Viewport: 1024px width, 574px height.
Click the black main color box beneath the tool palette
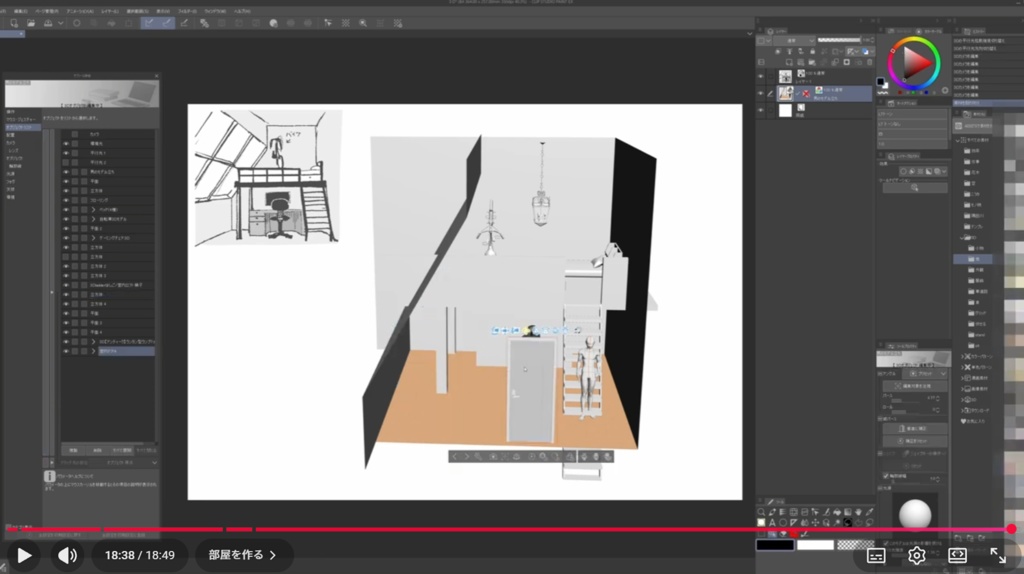point(775,545)
